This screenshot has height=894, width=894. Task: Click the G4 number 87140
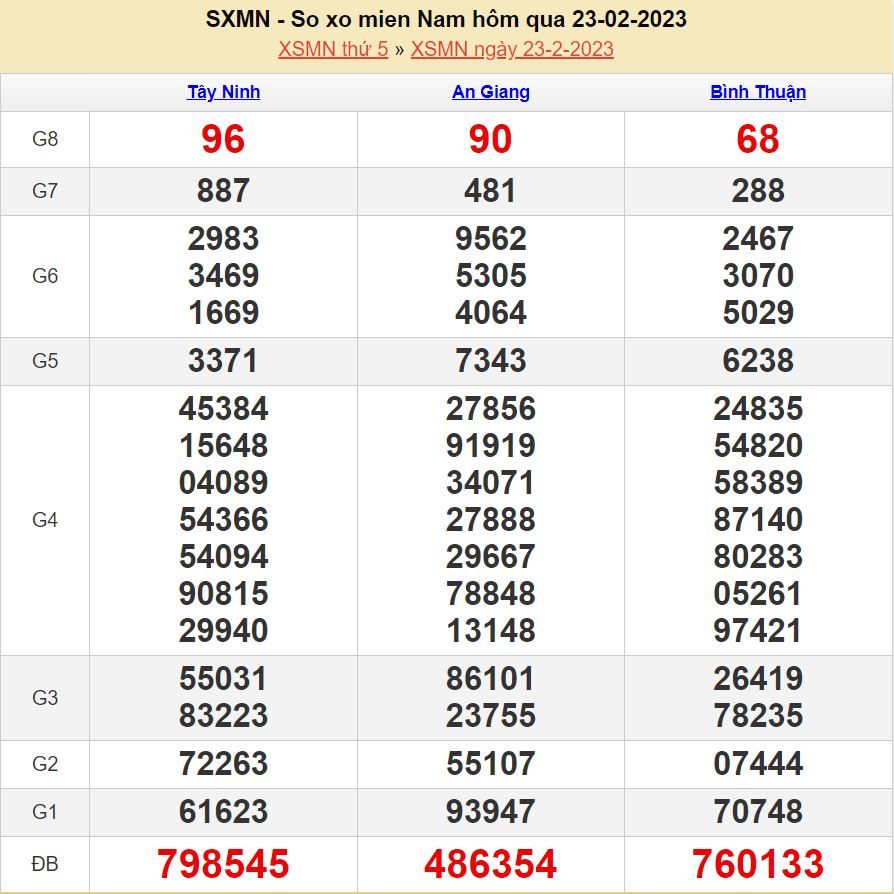tap(758, 520)
